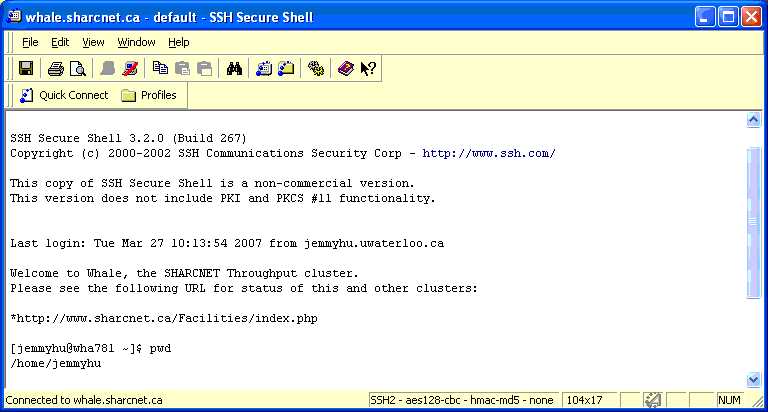Click the Copy icon in toolbar

coord(161,69)
